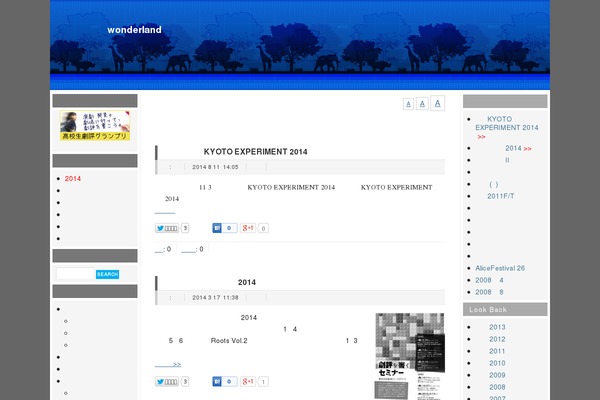Open the seminar flyer thumbnail image
600x400 pixels.
(410, 356)
